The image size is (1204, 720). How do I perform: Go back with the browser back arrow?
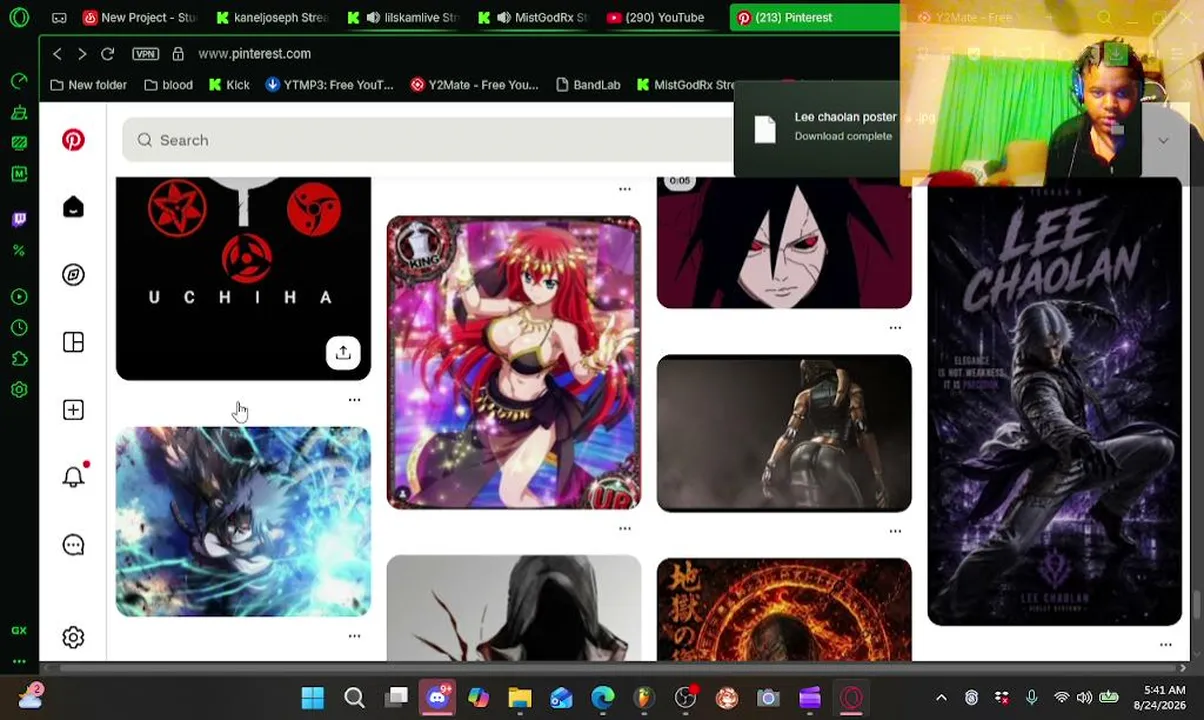click(57, 54)
